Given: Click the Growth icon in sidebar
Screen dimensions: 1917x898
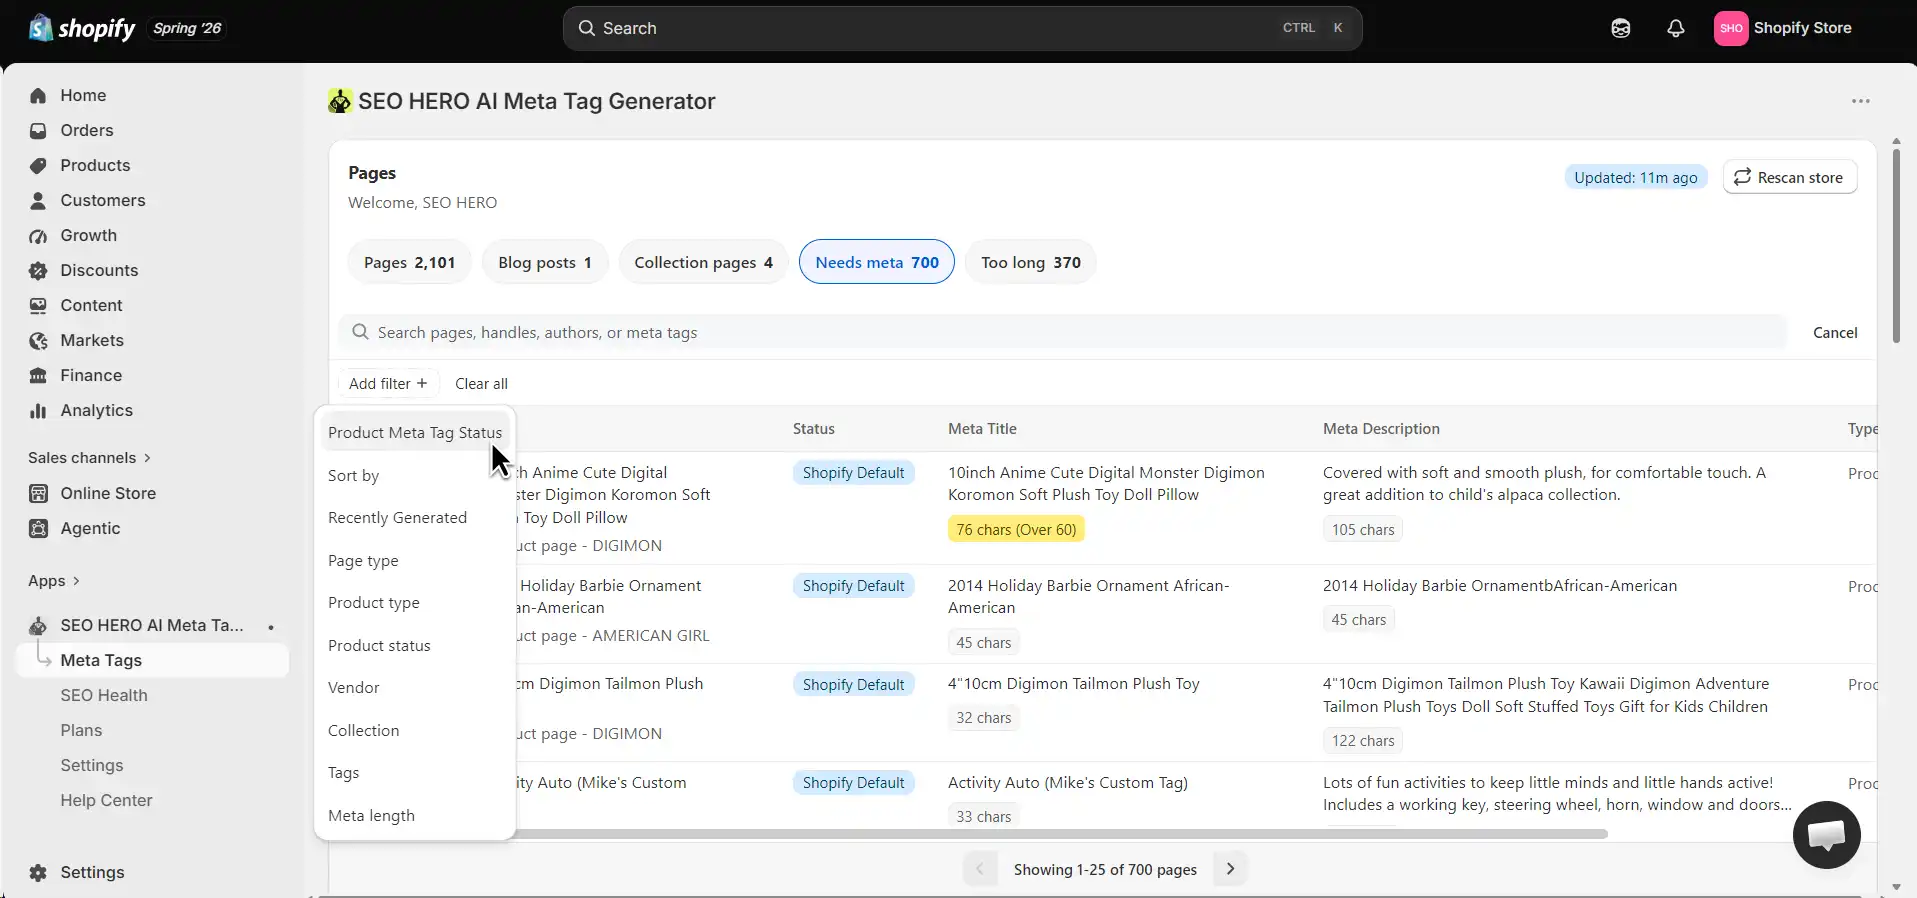Looking at the screenshot, I should [x=38, y=236].
